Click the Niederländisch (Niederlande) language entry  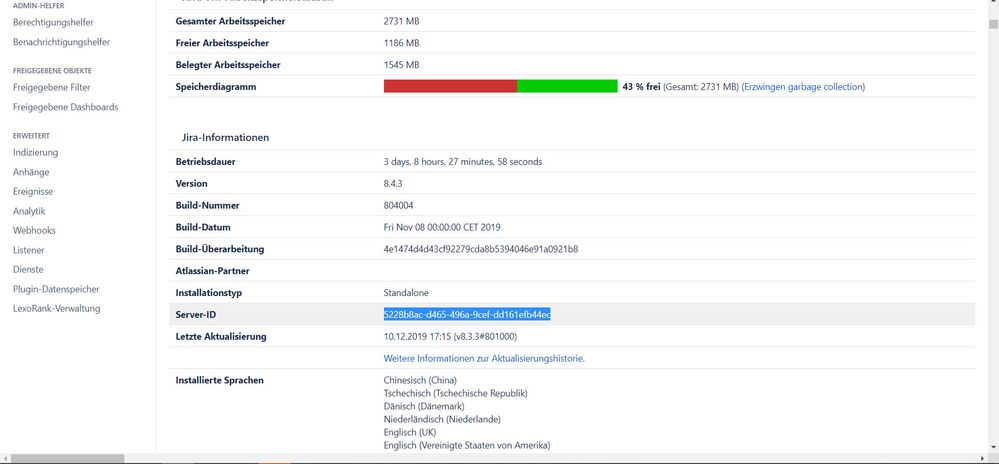coord(442,419)
